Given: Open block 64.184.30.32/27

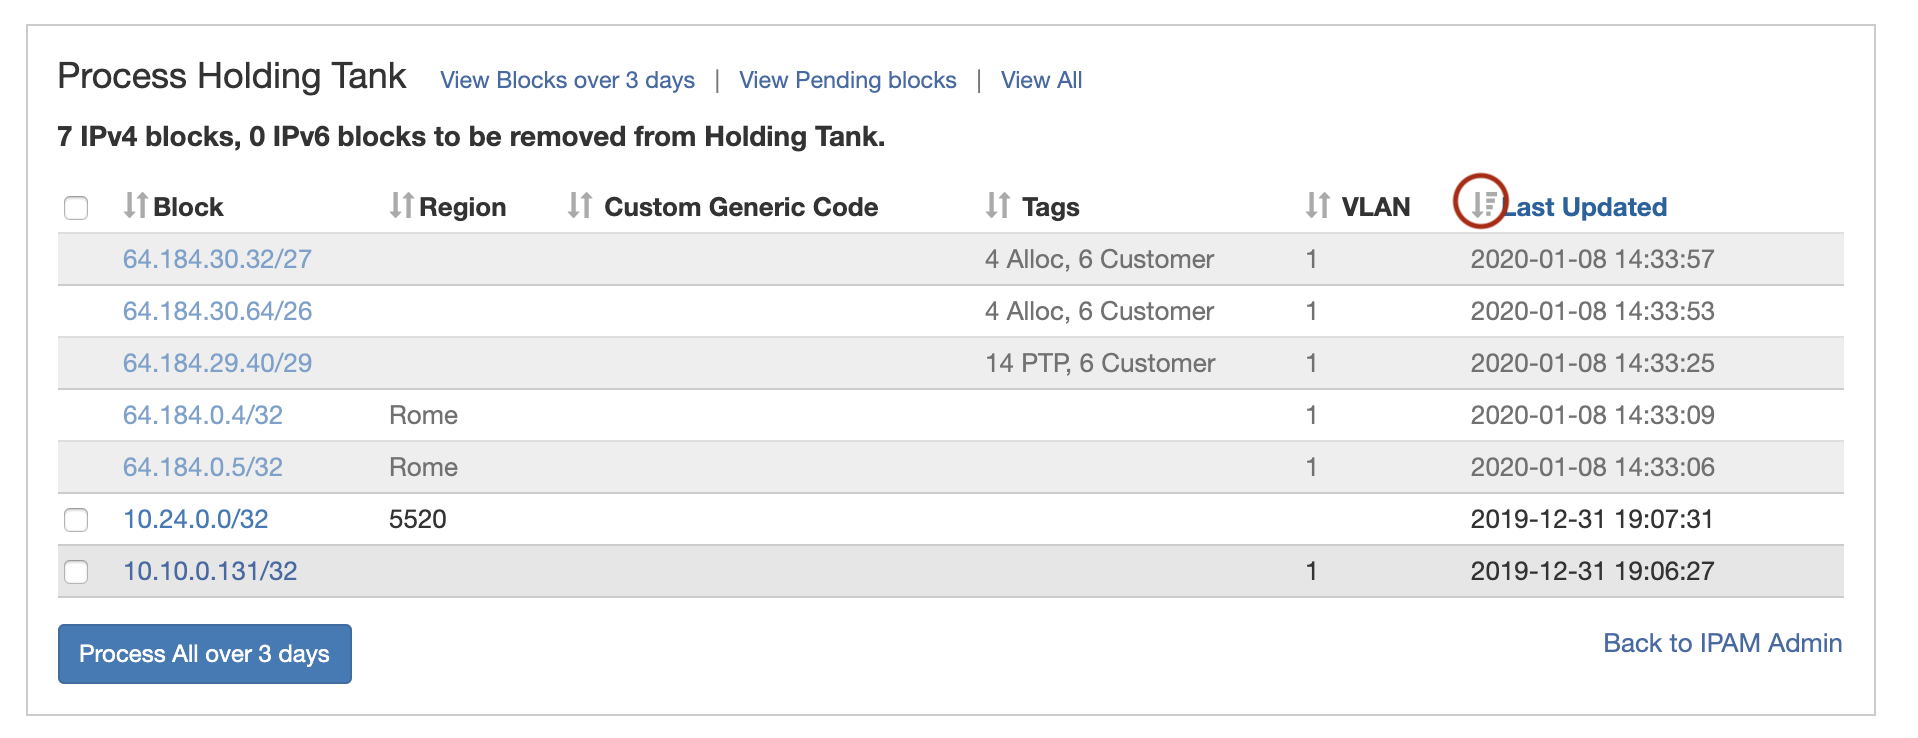Looking at the screenshot, I should pyautogui.click(x=217, y=259).
